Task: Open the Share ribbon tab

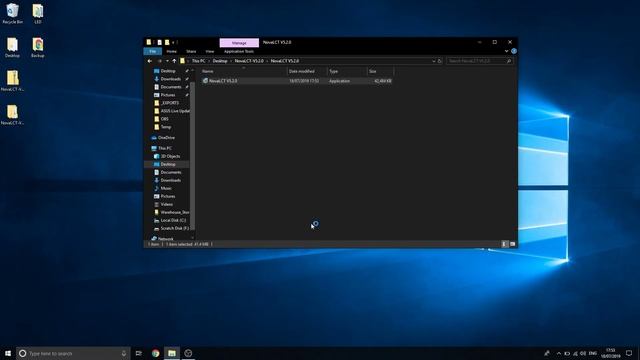Action: (x=191, y=51)
